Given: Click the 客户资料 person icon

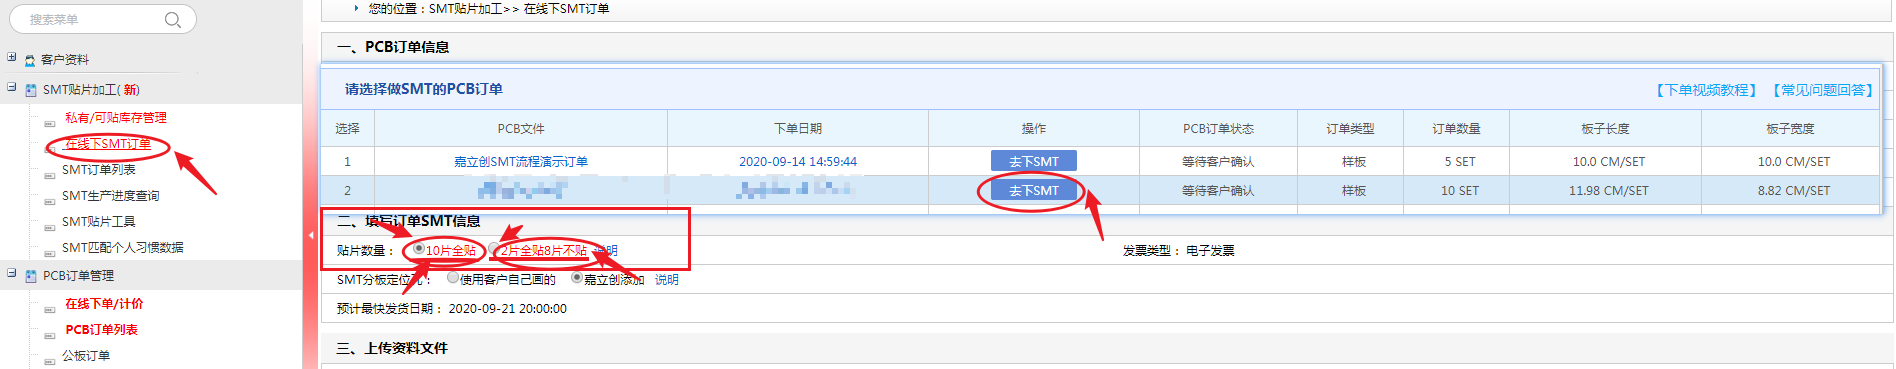Looking at the screenshot, I should (x=30, y=60).
